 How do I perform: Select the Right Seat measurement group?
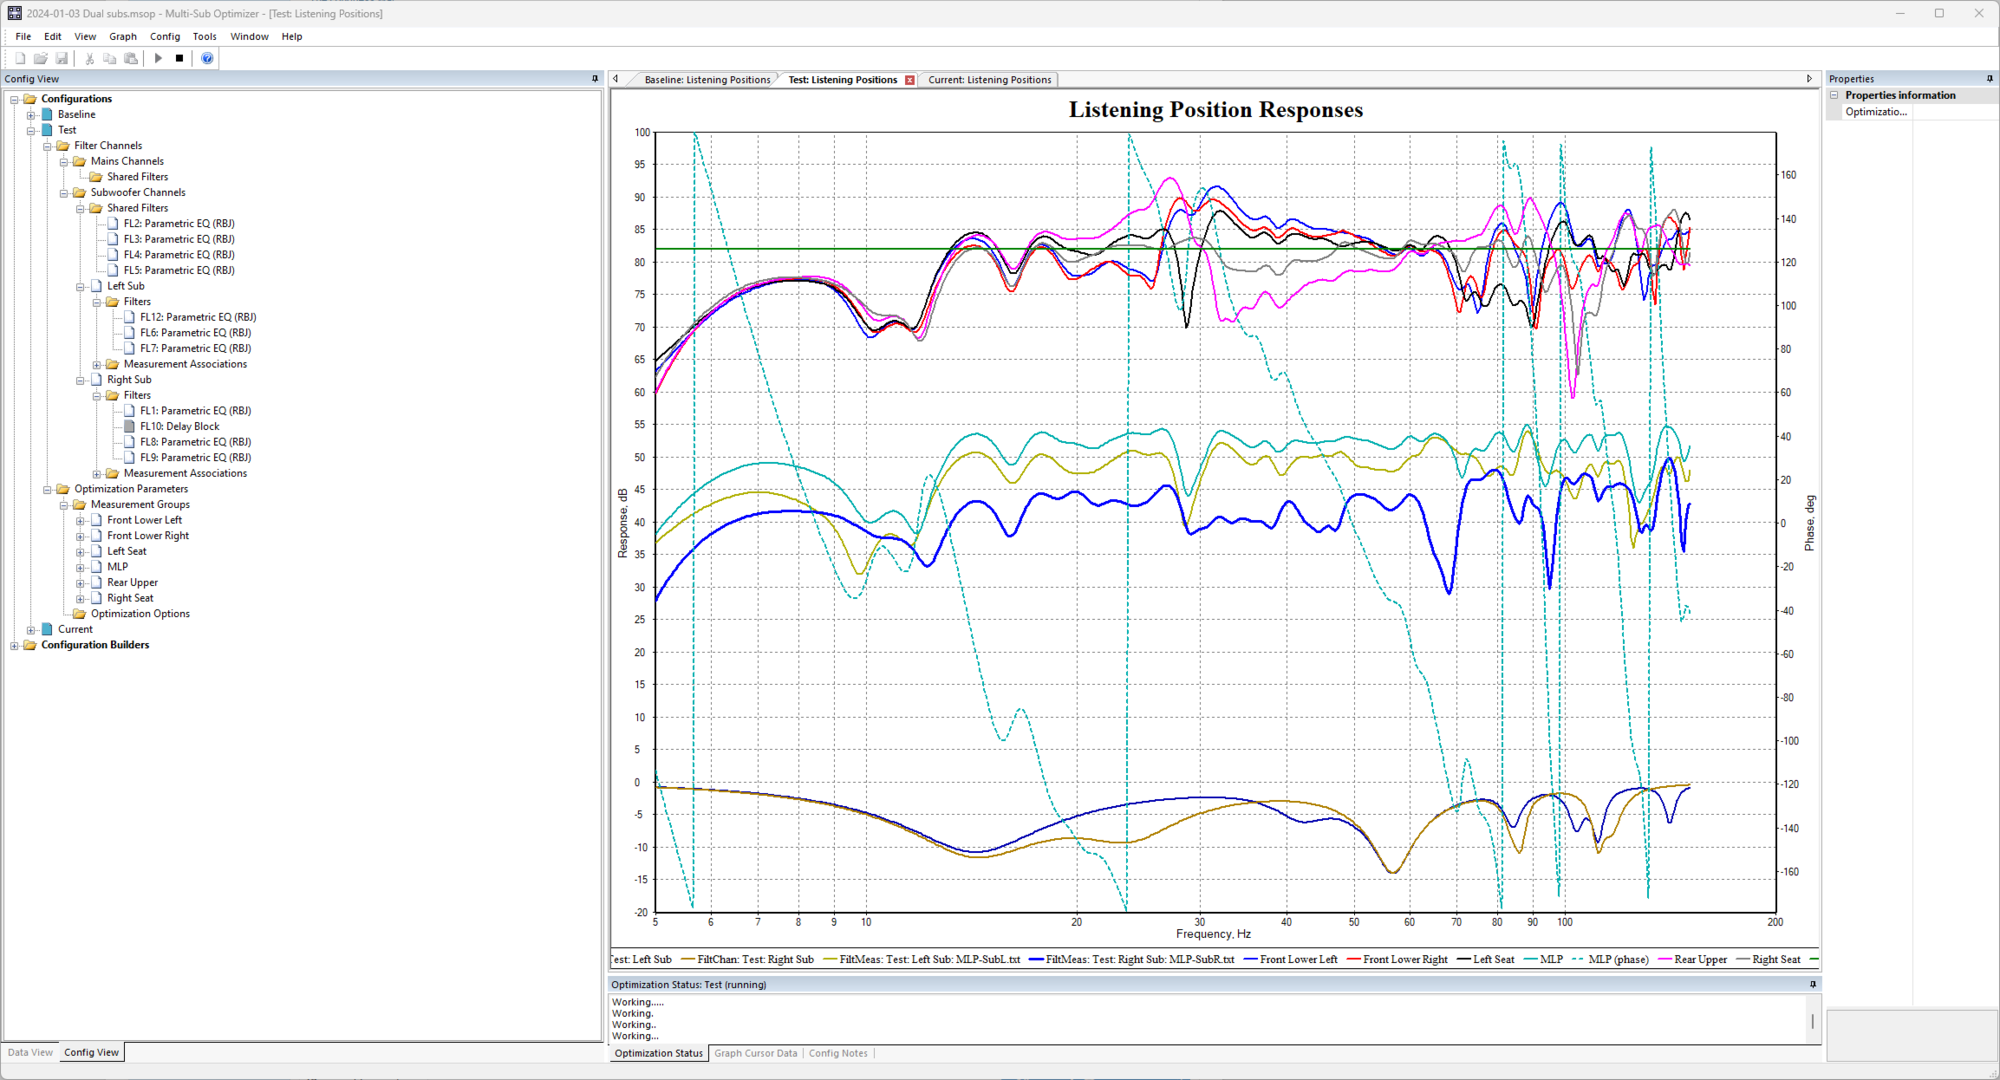[x=130, y=598]
